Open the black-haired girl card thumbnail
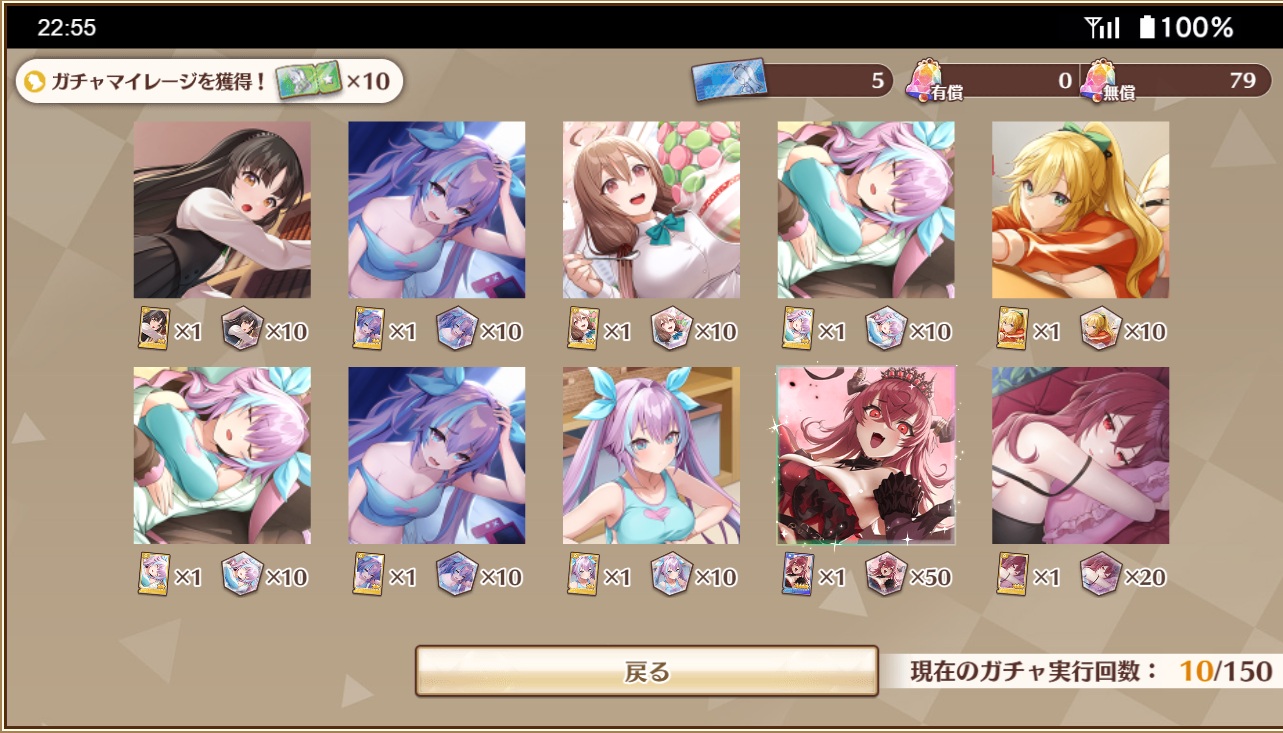The width and height of the screenshot is (1283, 733). (x=222, y=210)
